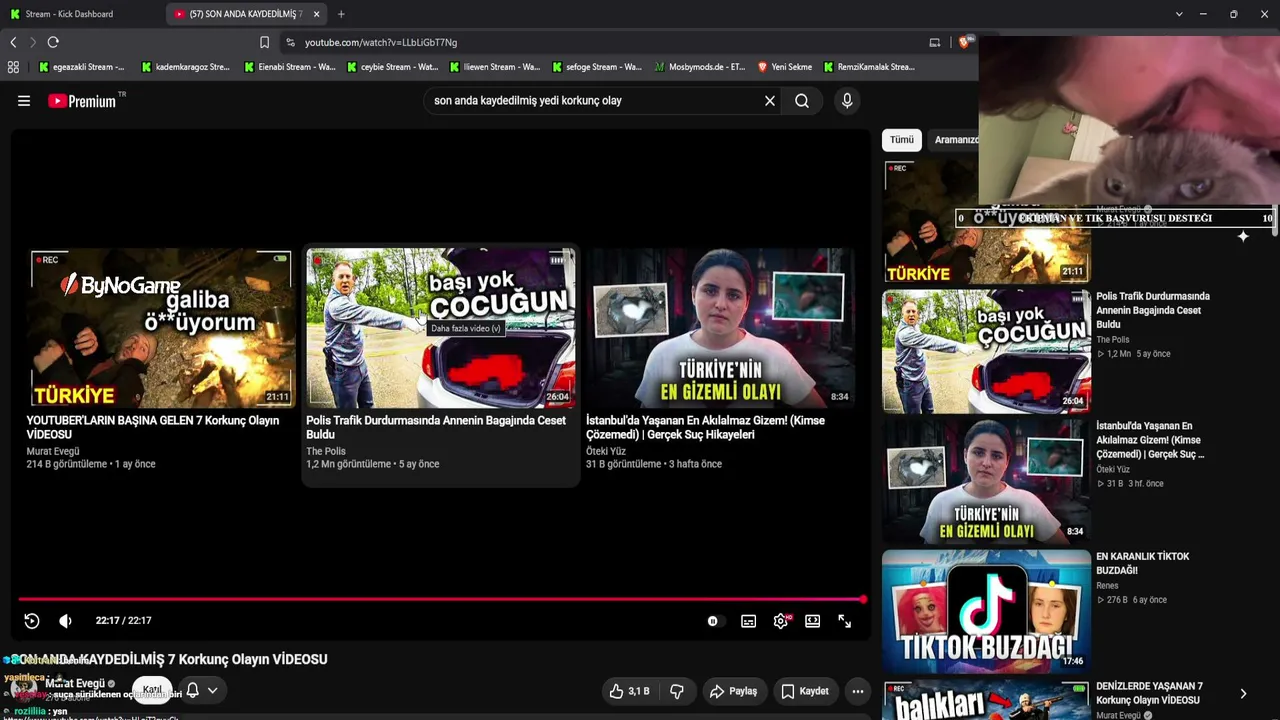
Task: Open sidebar 8:34 'EN GİZEMLİ OLAYI' thumbnail
Action: pyautogui.click(x=986, y=481)
